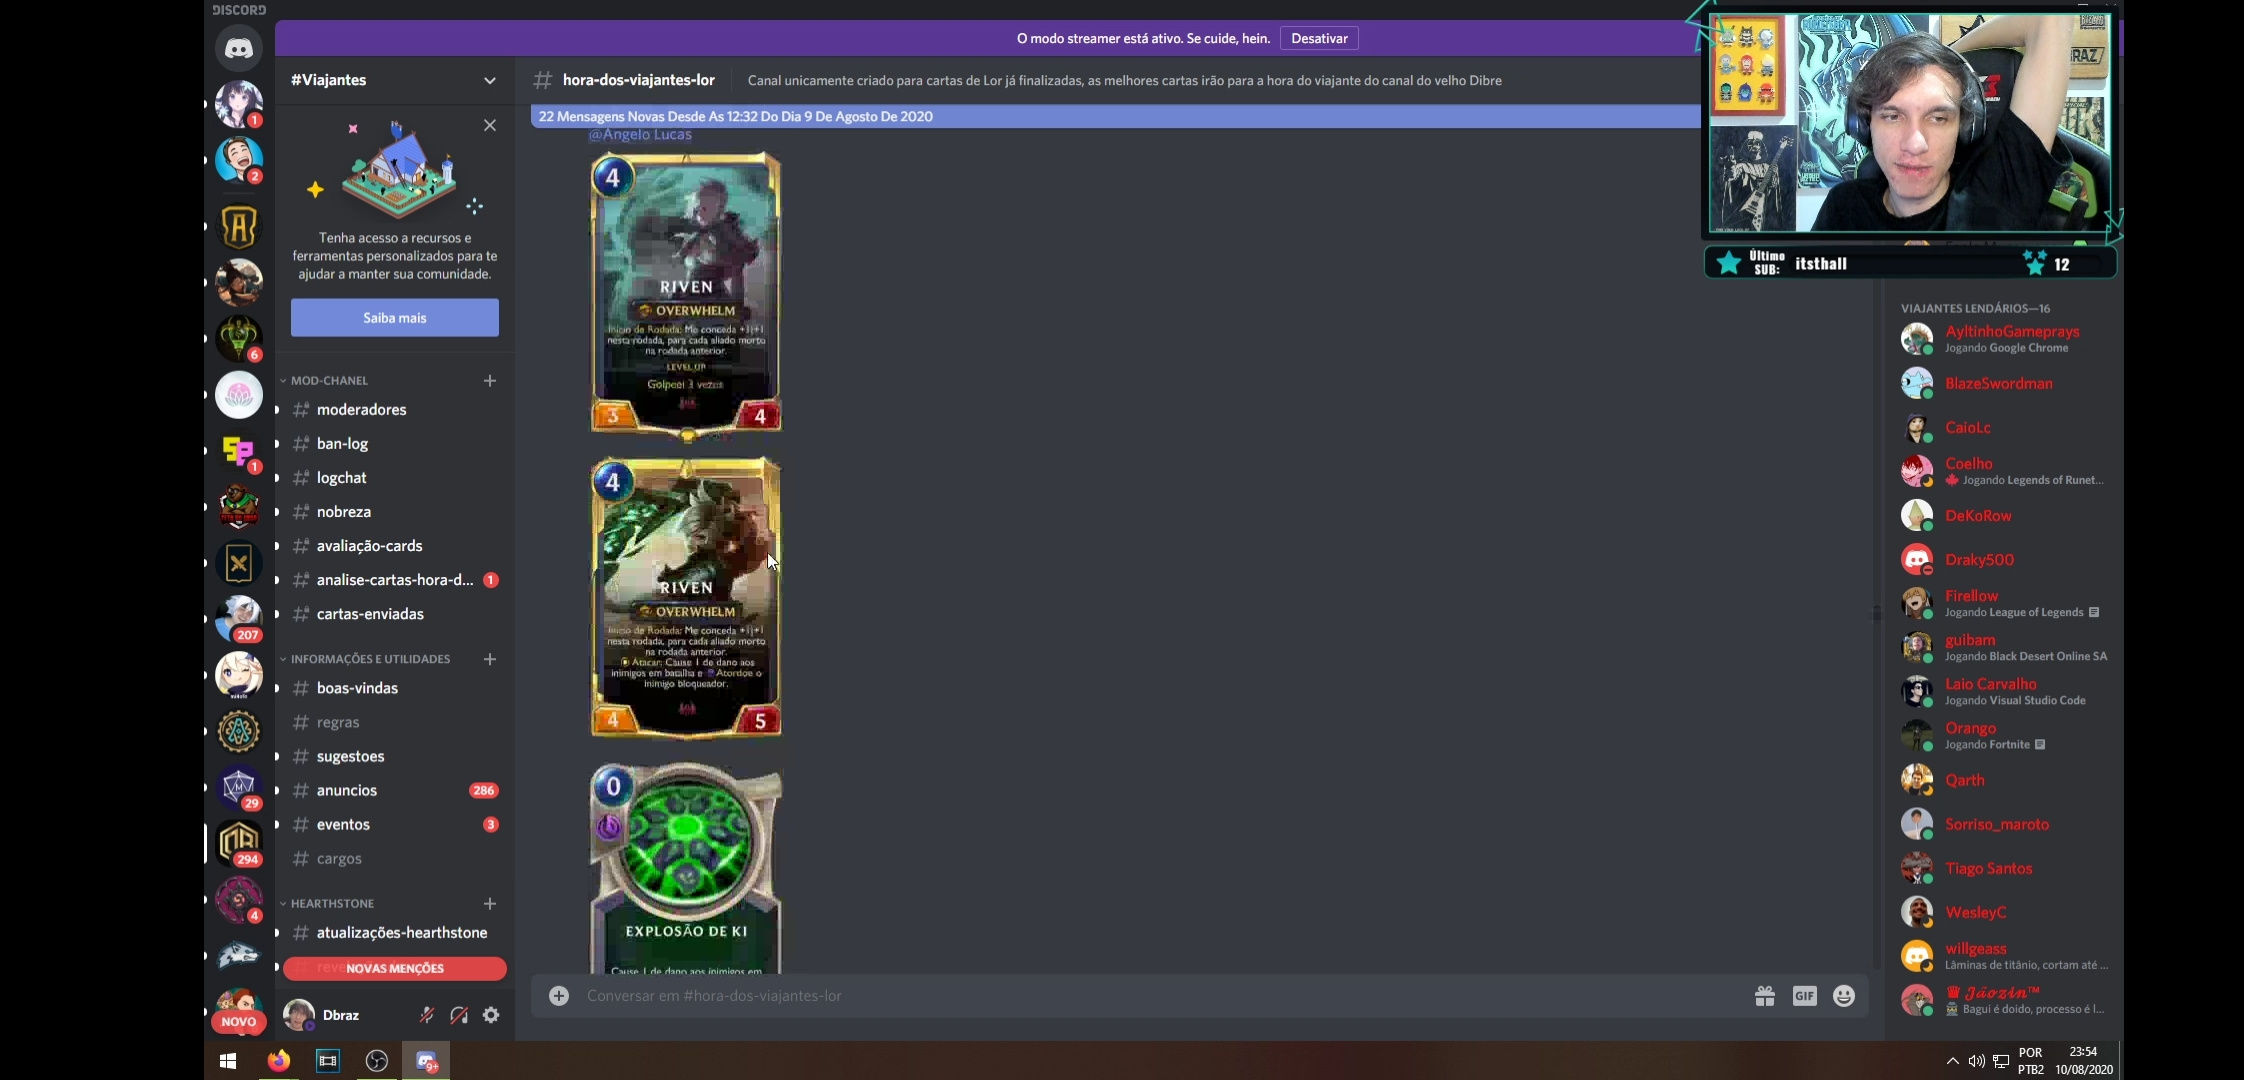Open the OBS taskbar icon
Viewport: 2244px width, 1080px height.
click(377, 1061)
